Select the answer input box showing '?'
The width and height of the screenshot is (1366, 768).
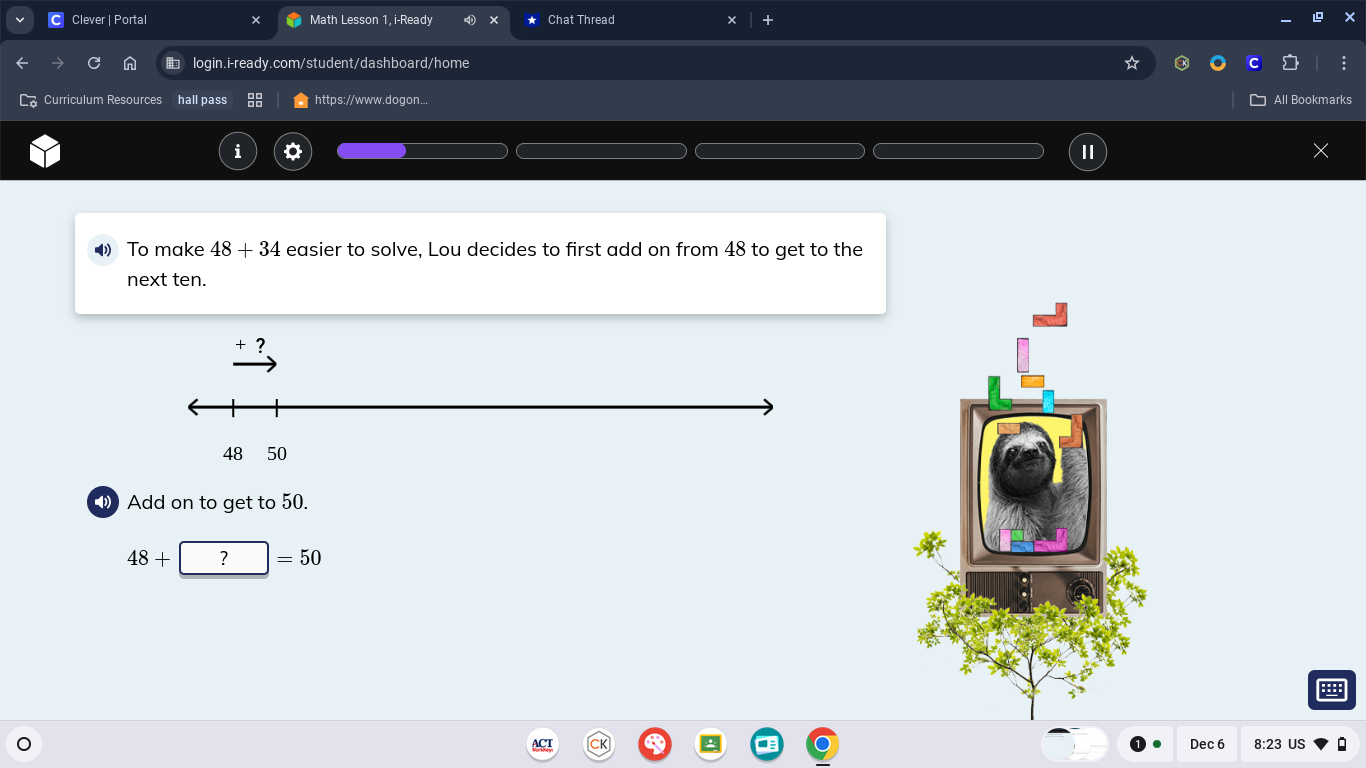coord(224,558)
